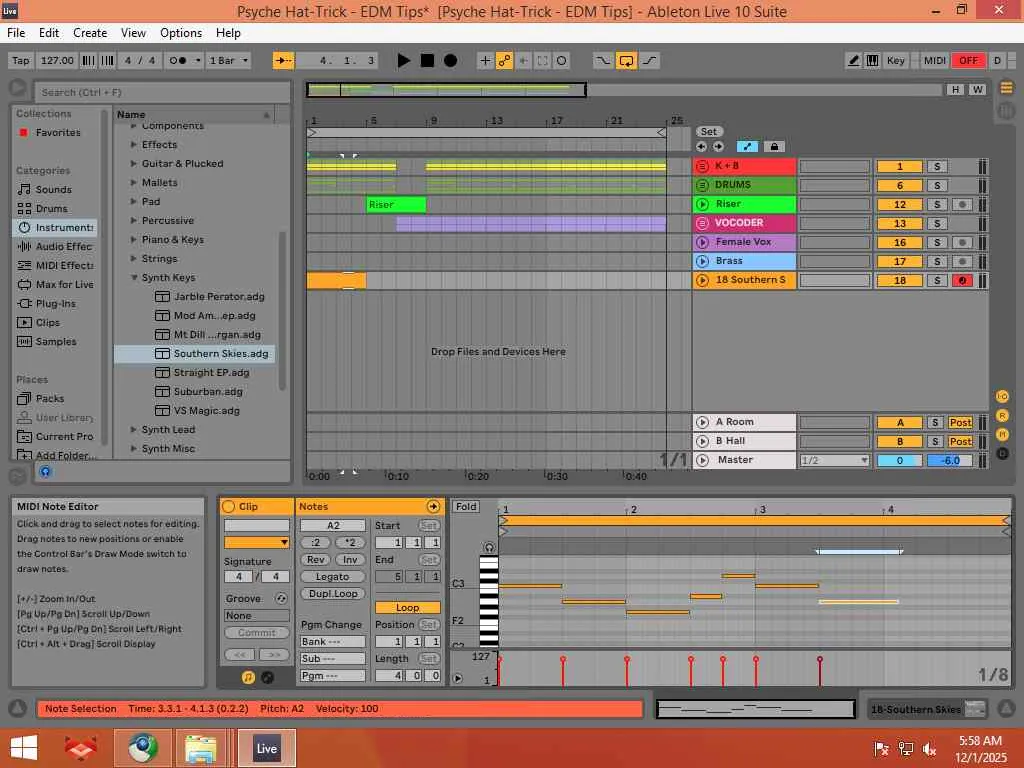Viewport: 1024px width, 768px height.
Task: Toggle the Loop switch in the control bar
Action: point(626,61)
